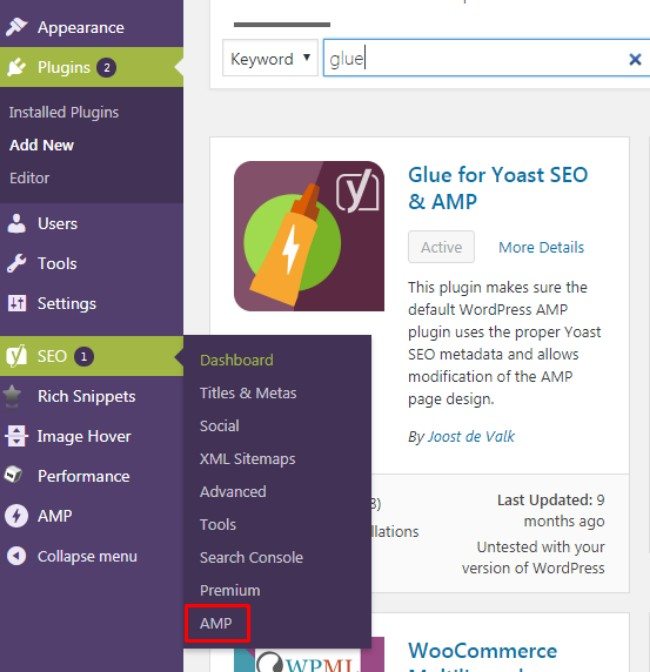Click the Yoast SEO icon in sidebar
The image size is (650, 672).
click(x=17, y=356)
